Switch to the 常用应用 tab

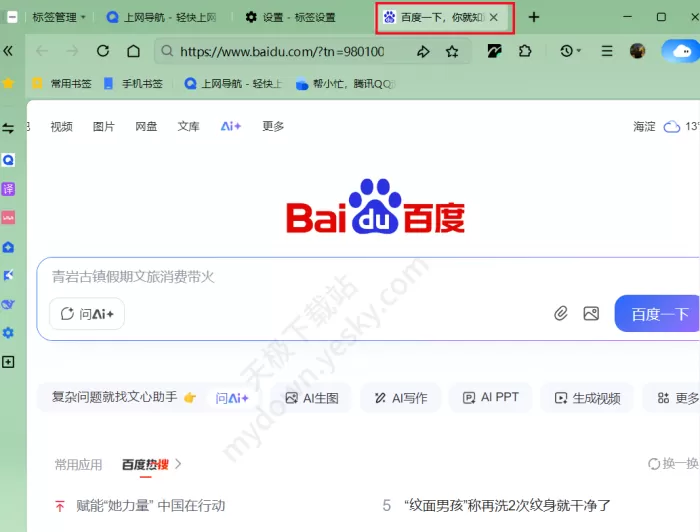[x=79, y=465]
